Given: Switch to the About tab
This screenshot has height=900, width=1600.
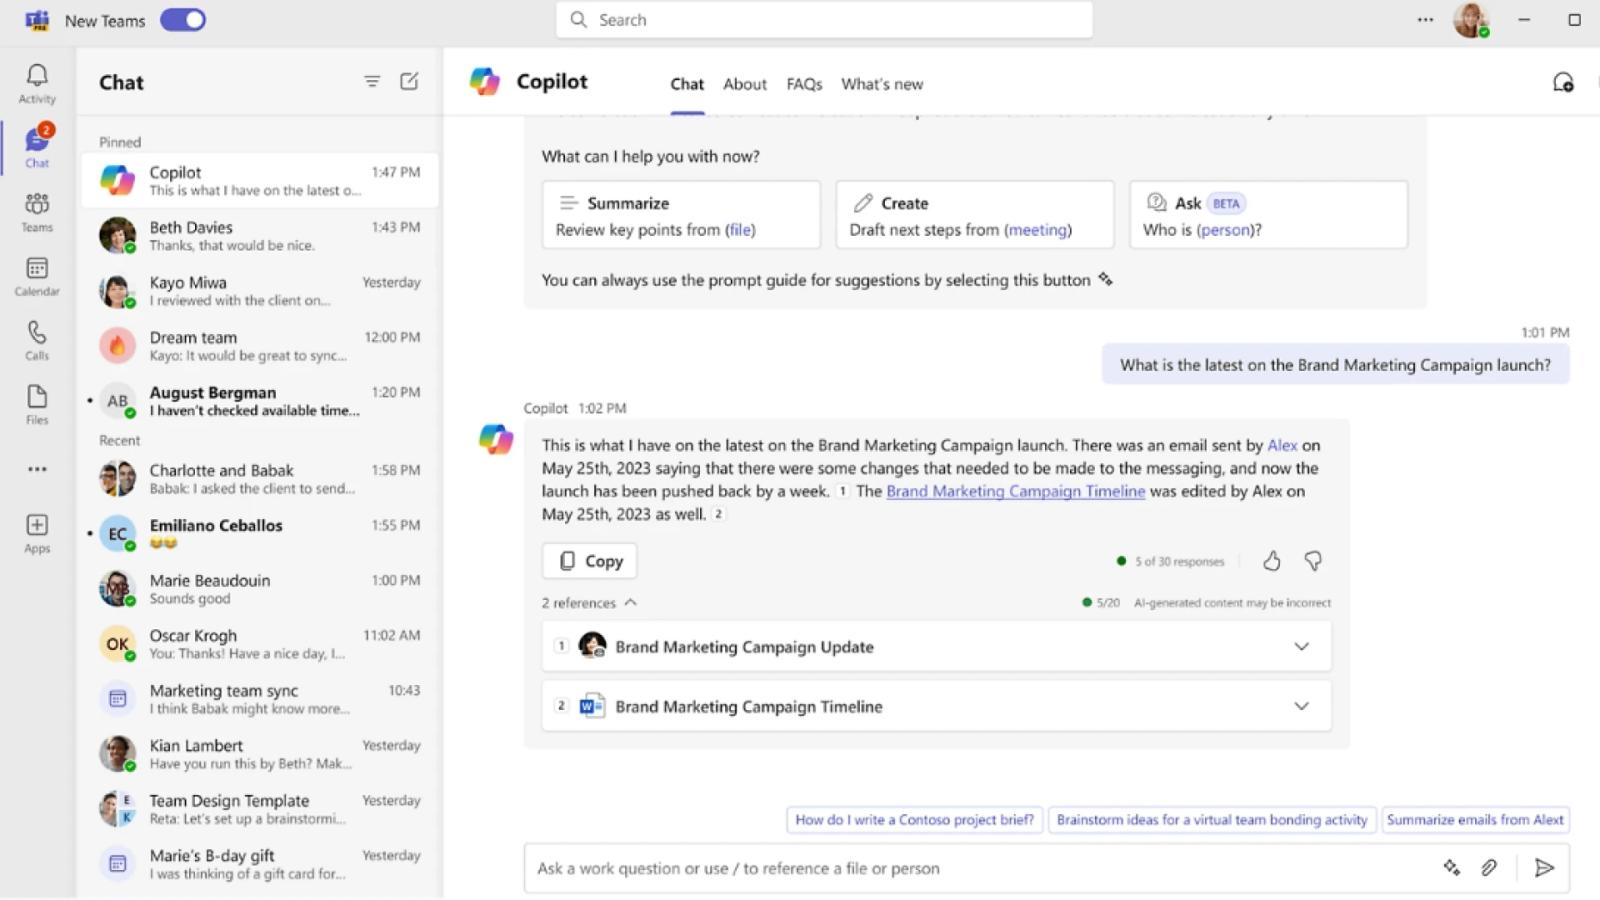Looking at the screenshot, I should pyautogui.click(x=745, y=84).
